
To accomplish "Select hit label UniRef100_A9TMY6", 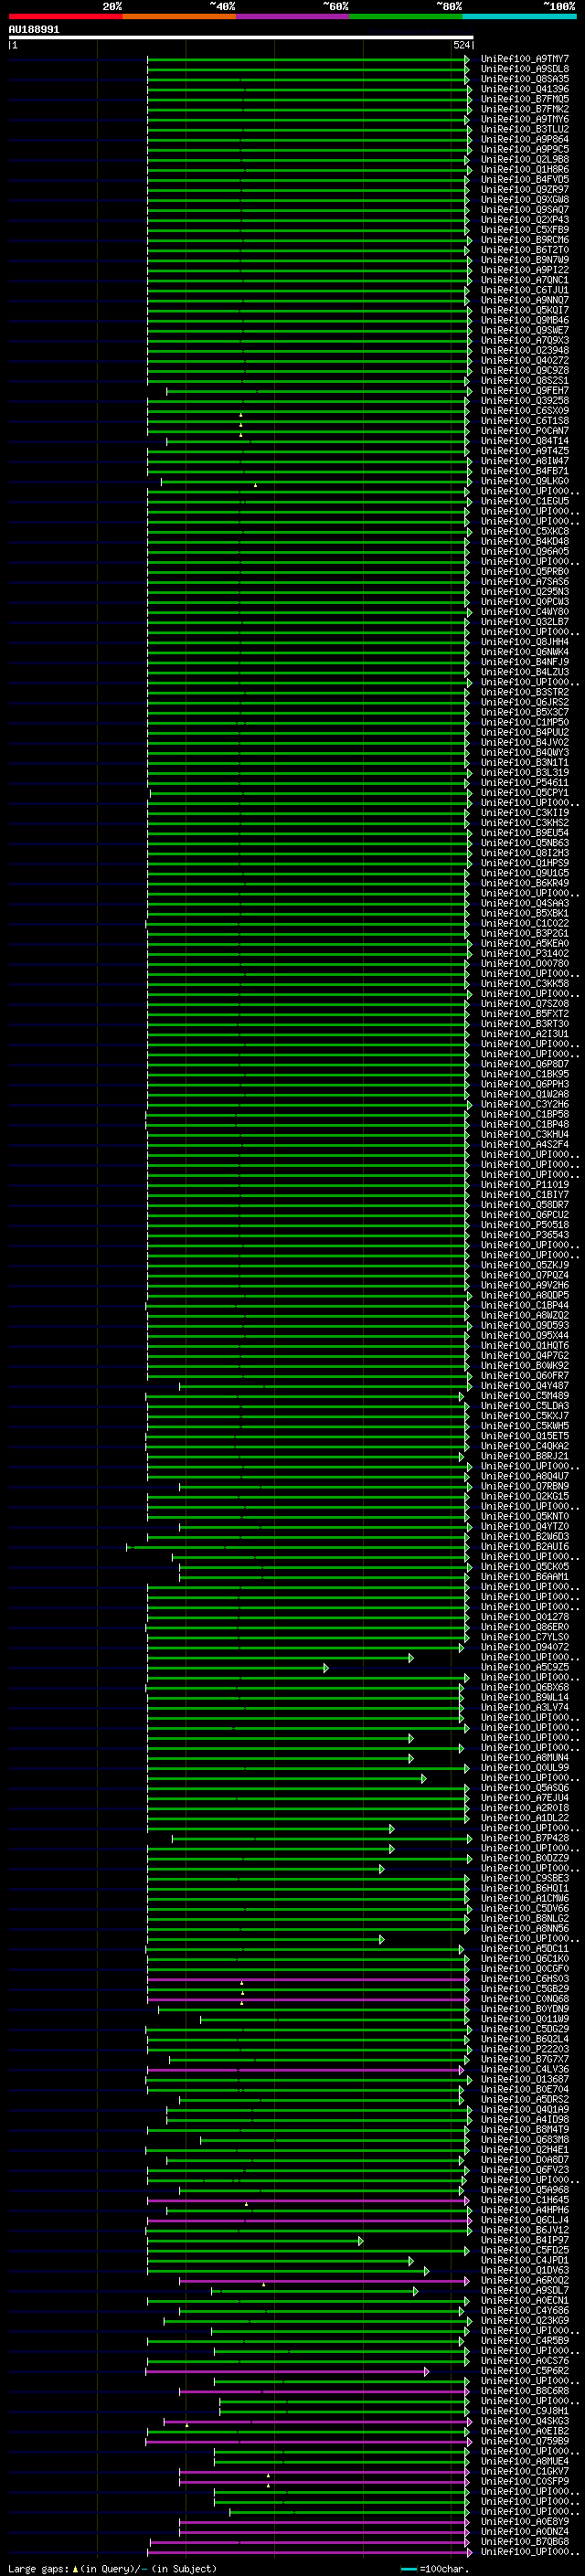I will pyautogui.click(x=524, y=119).
